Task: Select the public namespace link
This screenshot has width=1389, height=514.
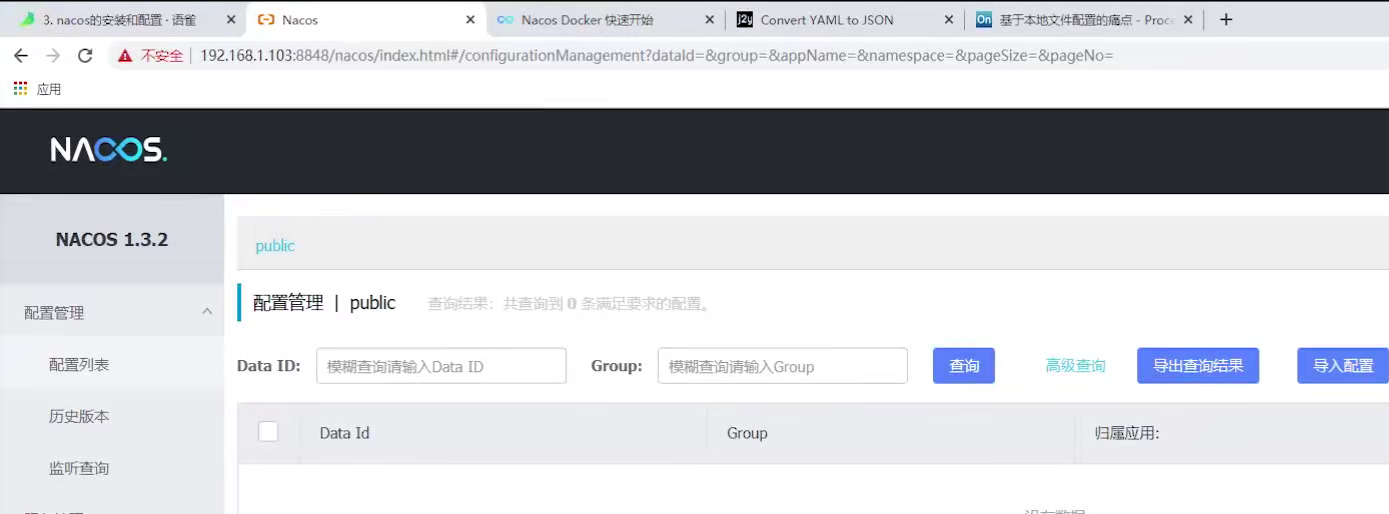Action: 275,246
